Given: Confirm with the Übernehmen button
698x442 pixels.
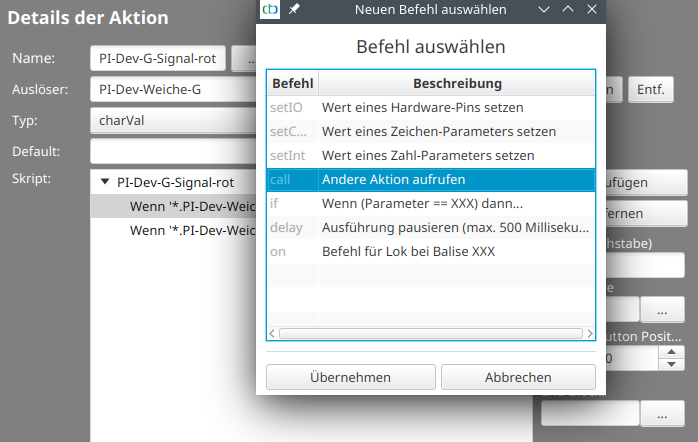Looking at the screenshot, I should click(x=349, y=377).
